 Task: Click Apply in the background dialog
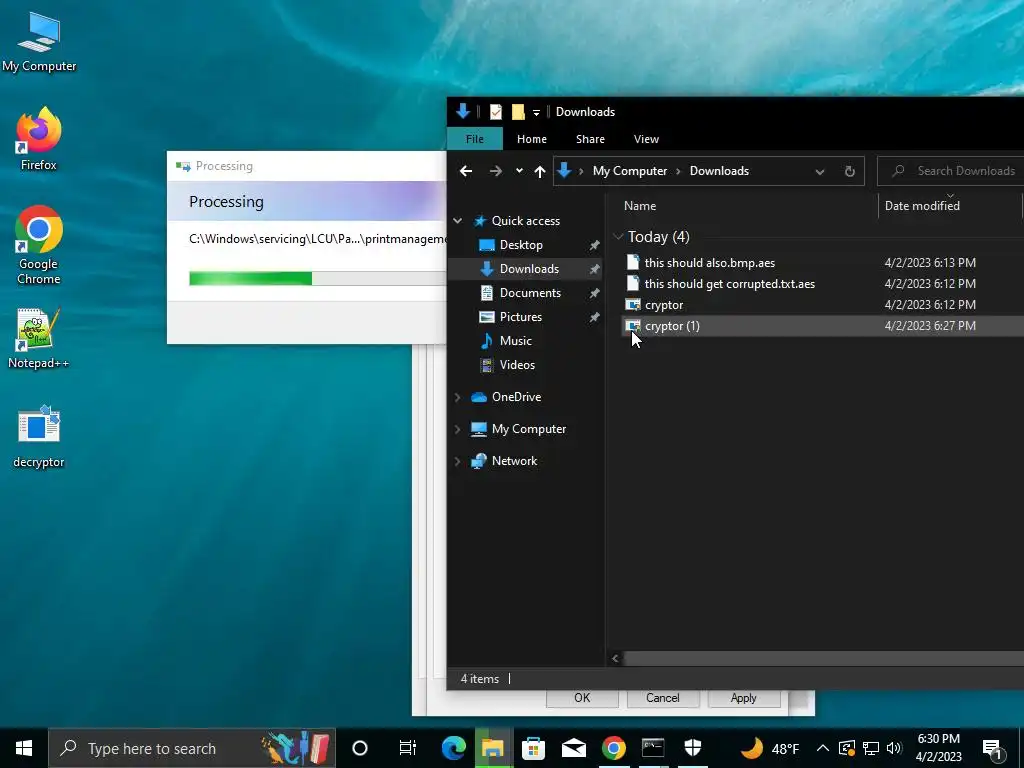pos(744,697)
